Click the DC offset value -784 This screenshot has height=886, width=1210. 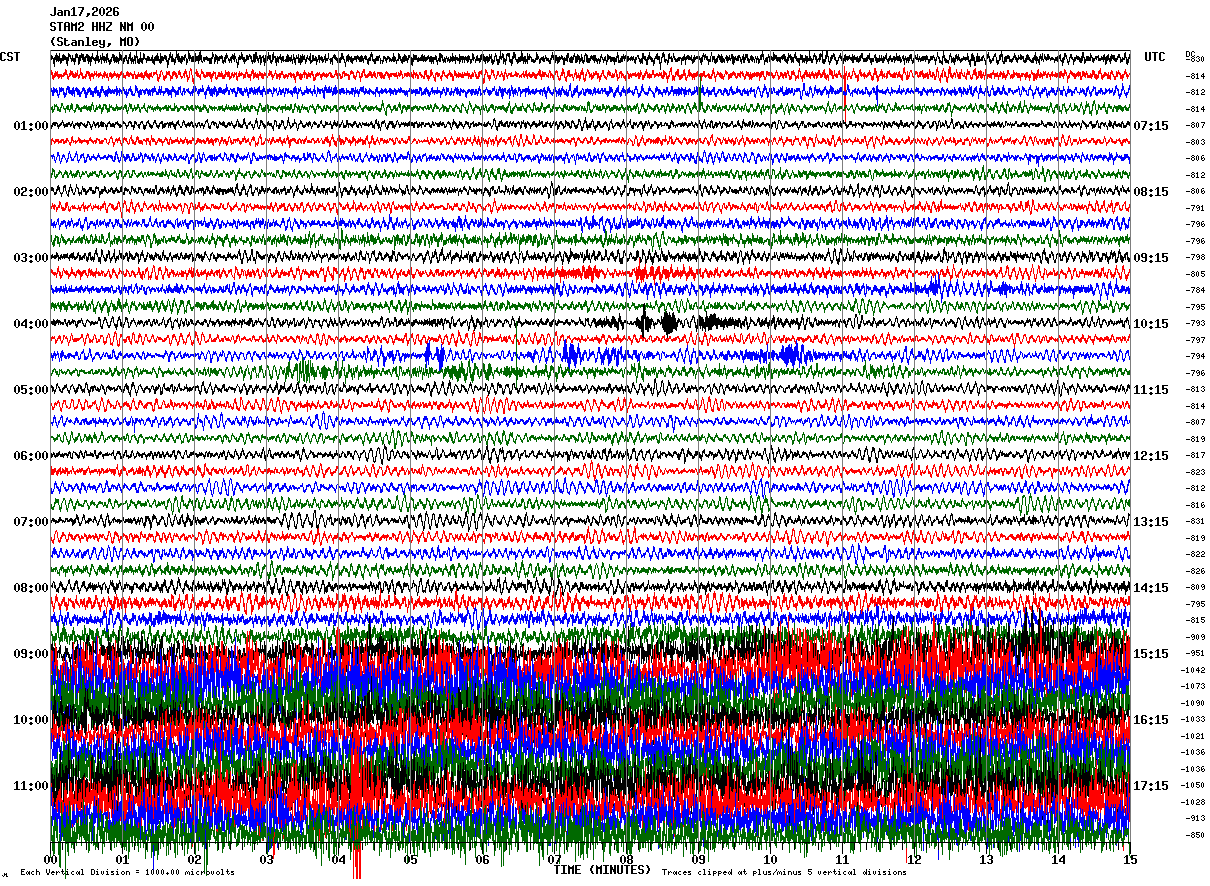pyautogui.click(x=1195, y=291)
